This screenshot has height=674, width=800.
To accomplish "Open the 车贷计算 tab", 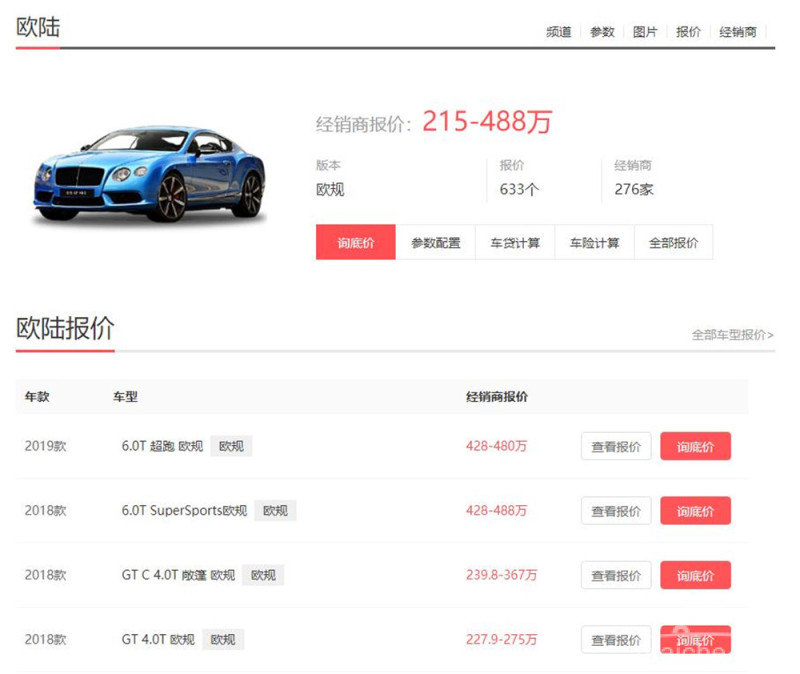I will point(515,243).
